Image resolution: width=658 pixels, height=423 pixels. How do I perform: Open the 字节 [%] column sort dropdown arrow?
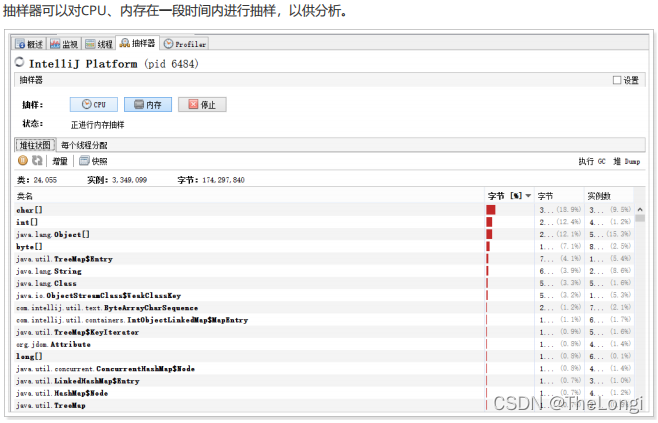click(x=528, y=196)
